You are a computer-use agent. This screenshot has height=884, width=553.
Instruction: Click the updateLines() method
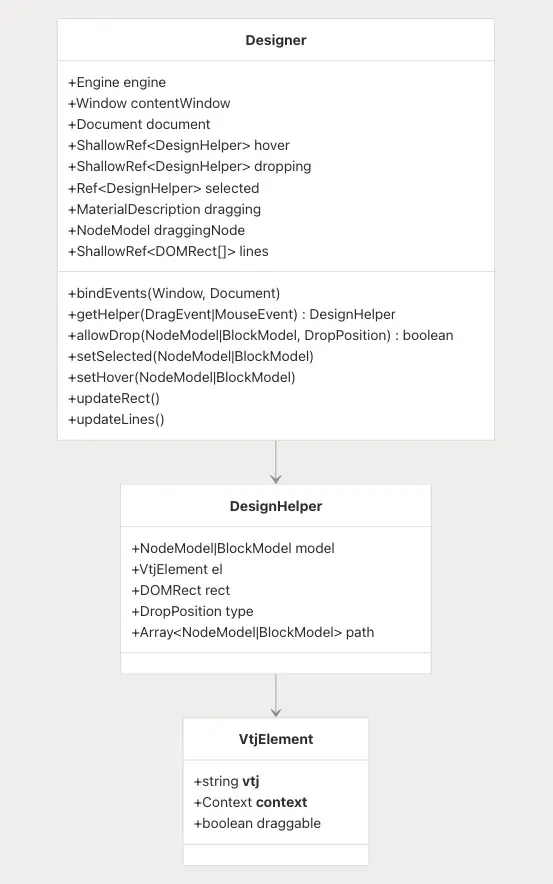116,419
